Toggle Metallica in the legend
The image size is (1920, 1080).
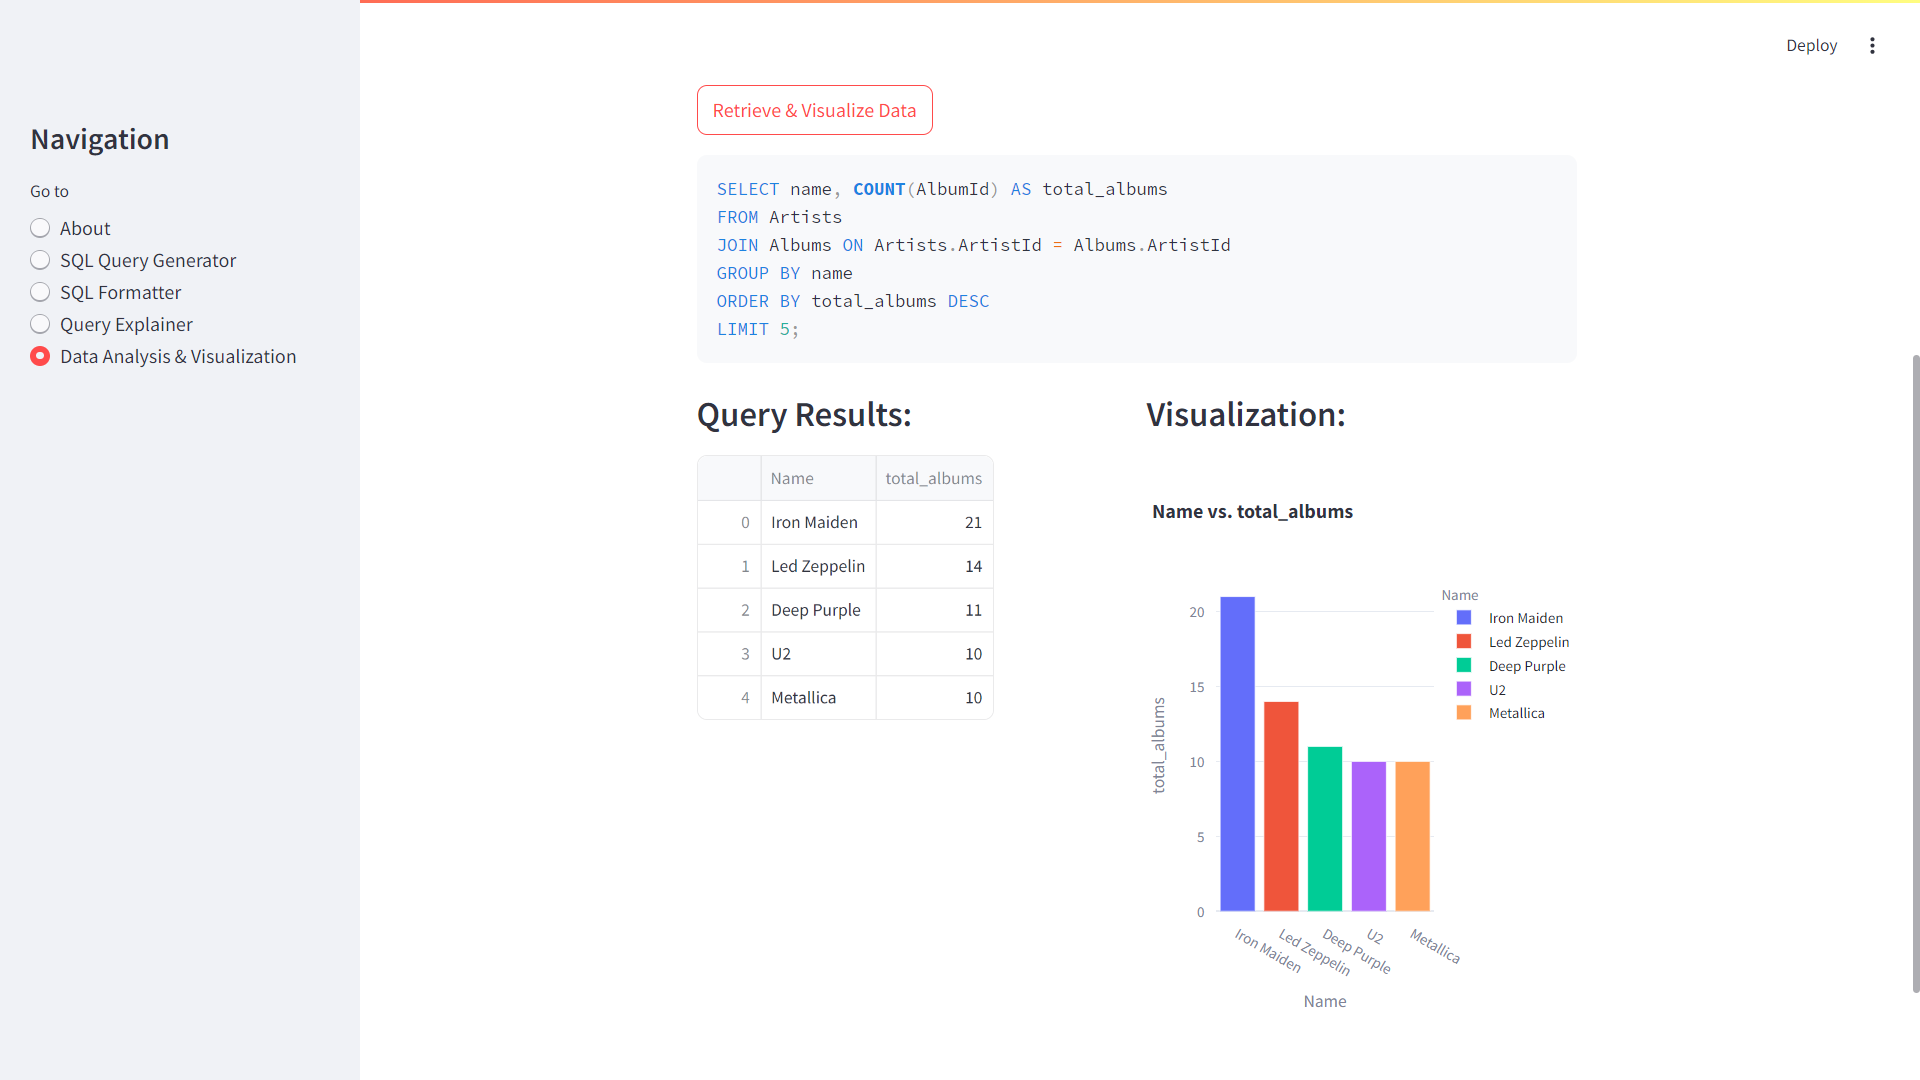1516,713
